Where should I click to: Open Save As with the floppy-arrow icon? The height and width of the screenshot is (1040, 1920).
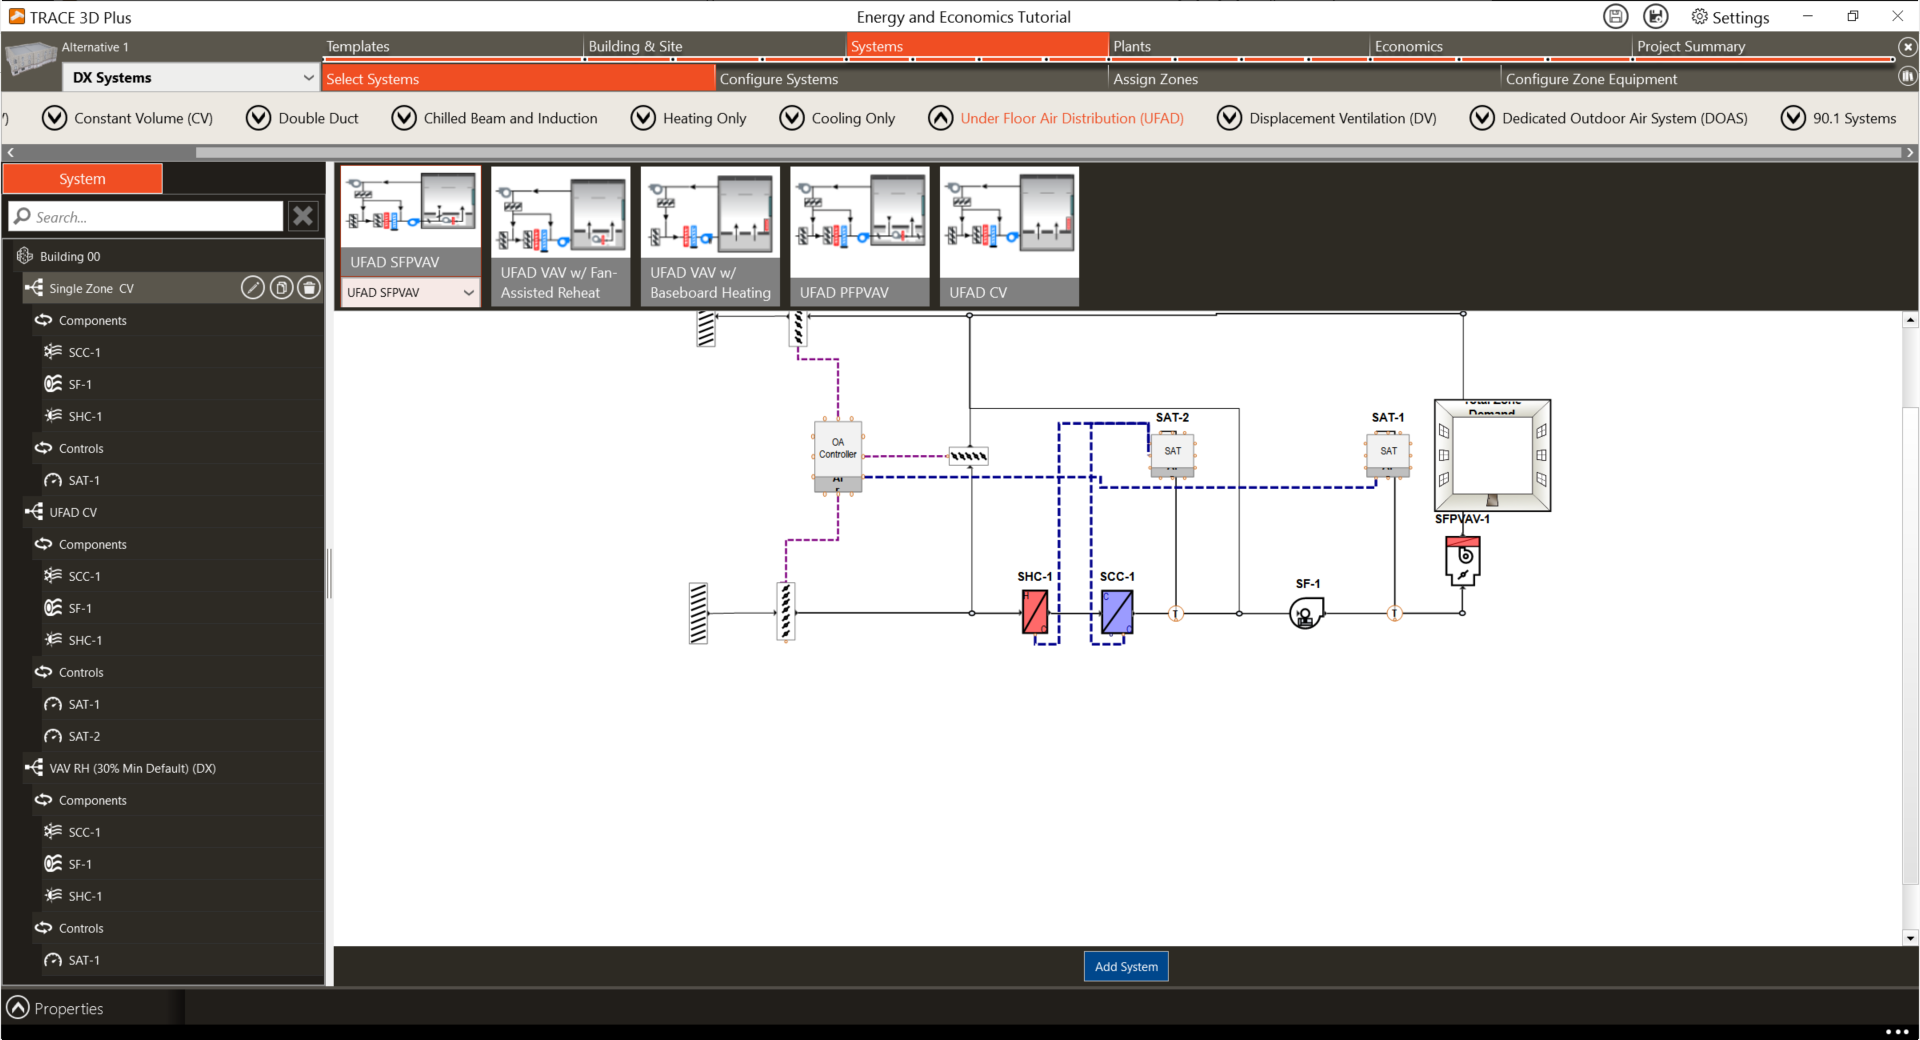click(x=1656, y=17)
